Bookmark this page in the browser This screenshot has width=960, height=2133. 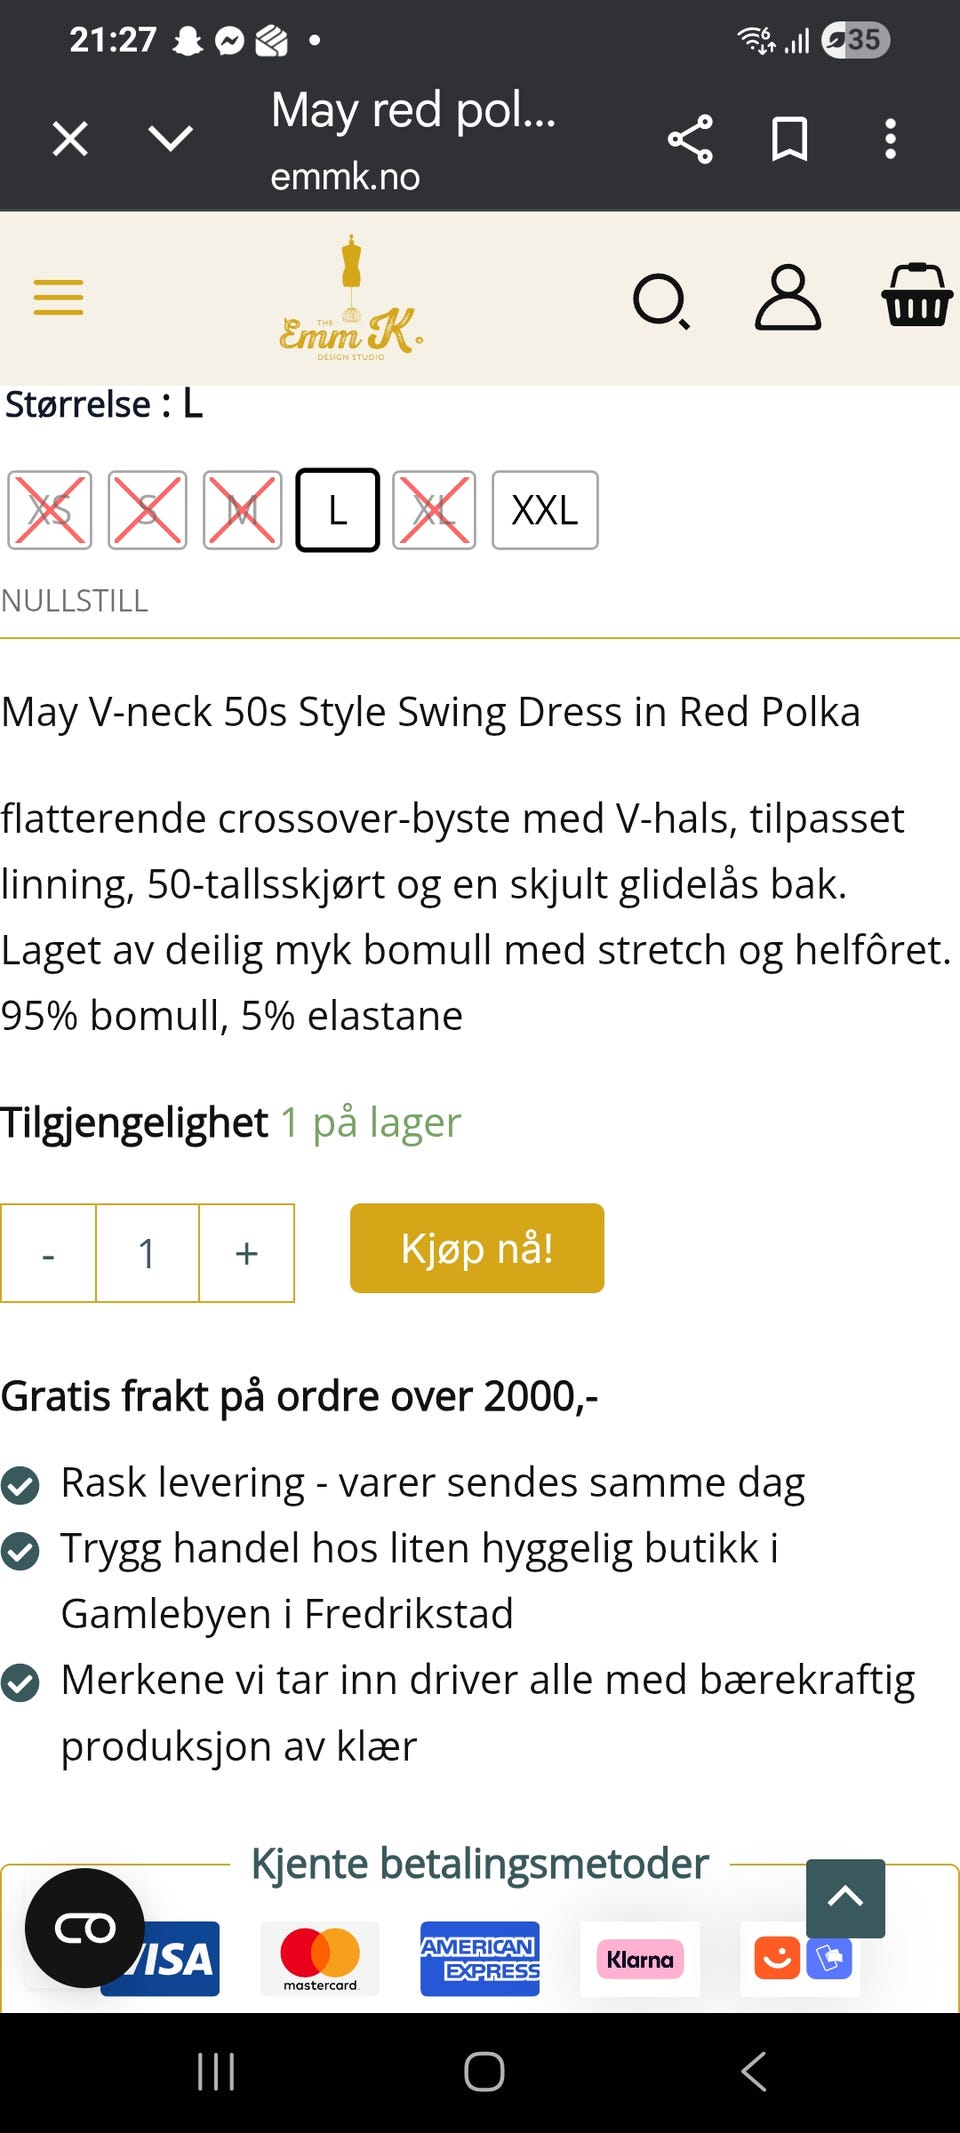coord(789,138)
